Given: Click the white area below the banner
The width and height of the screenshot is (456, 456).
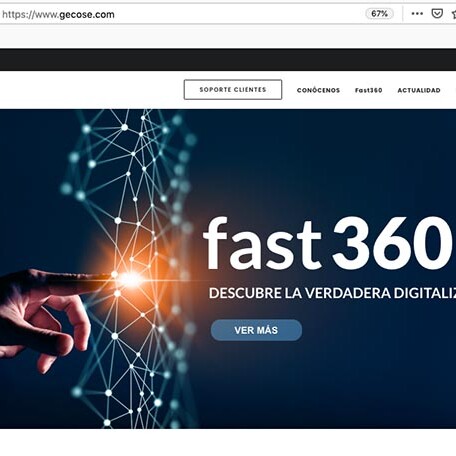Looking at the screenshot, I should (228, 442).
